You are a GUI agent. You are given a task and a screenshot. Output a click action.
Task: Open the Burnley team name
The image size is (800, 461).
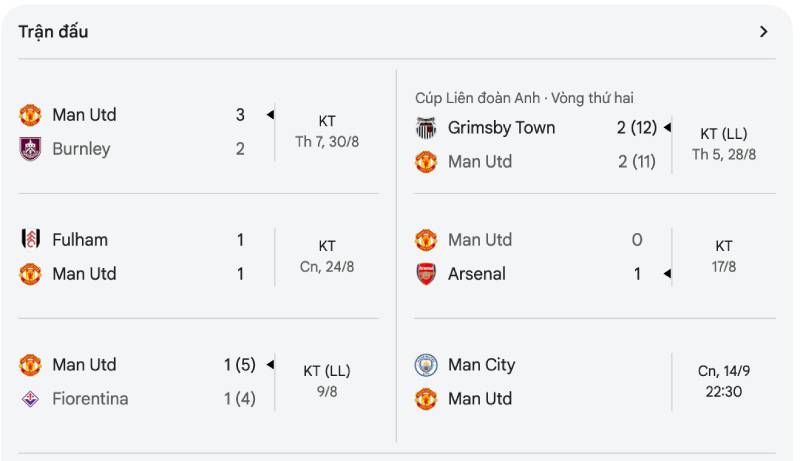click(x=81, y=149)
